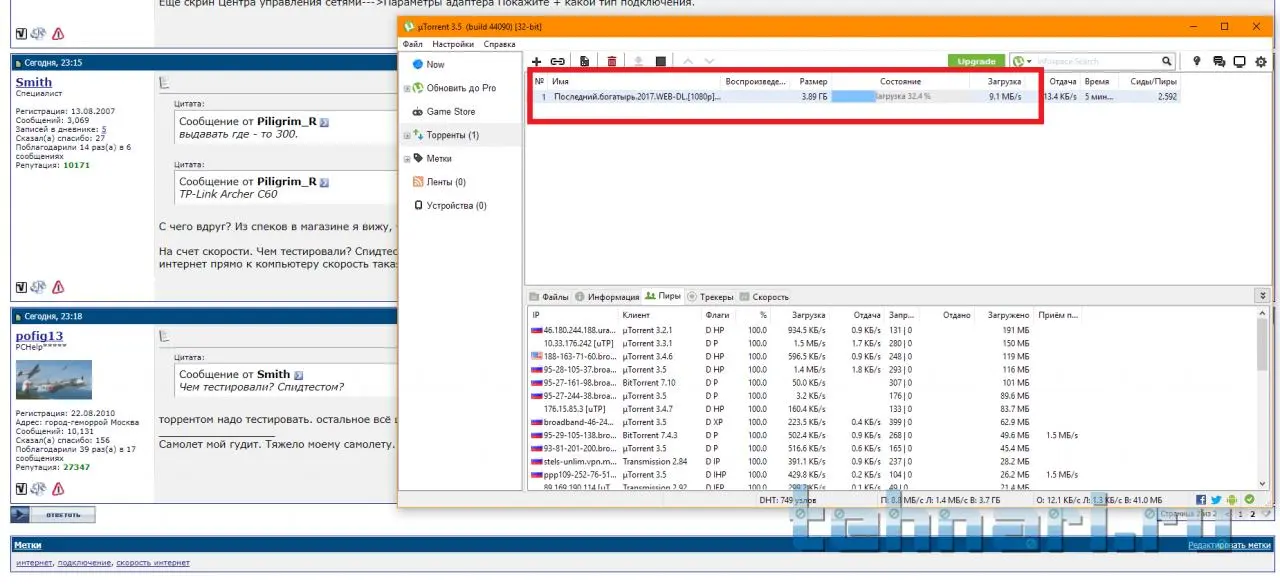1280x584 pixels.
Task: Click the download progress bar at 32.4%
Action: pyautogui.click(x=900, y=97)
